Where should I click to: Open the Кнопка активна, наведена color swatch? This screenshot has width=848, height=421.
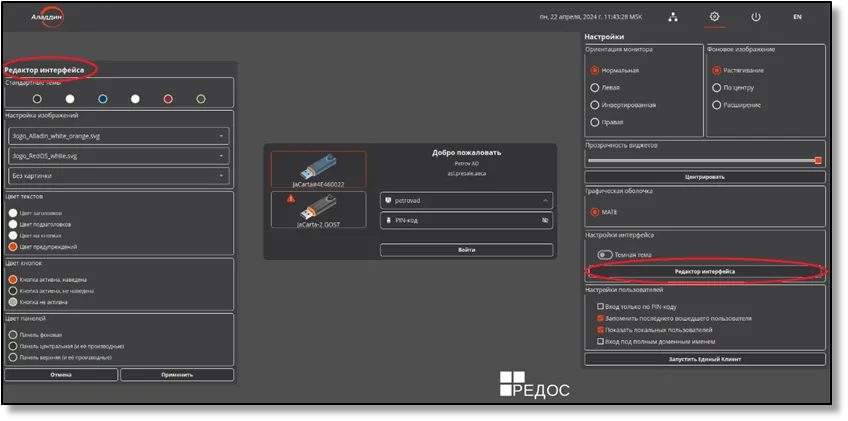coord(13,280)
